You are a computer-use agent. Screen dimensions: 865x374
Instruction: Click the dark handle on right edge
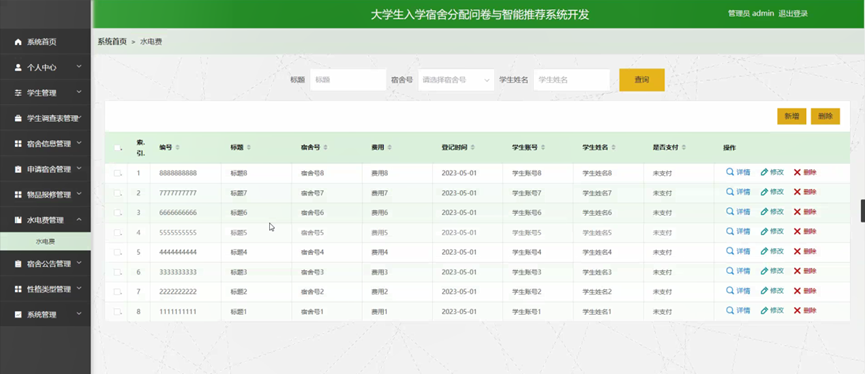click(863, 211)
